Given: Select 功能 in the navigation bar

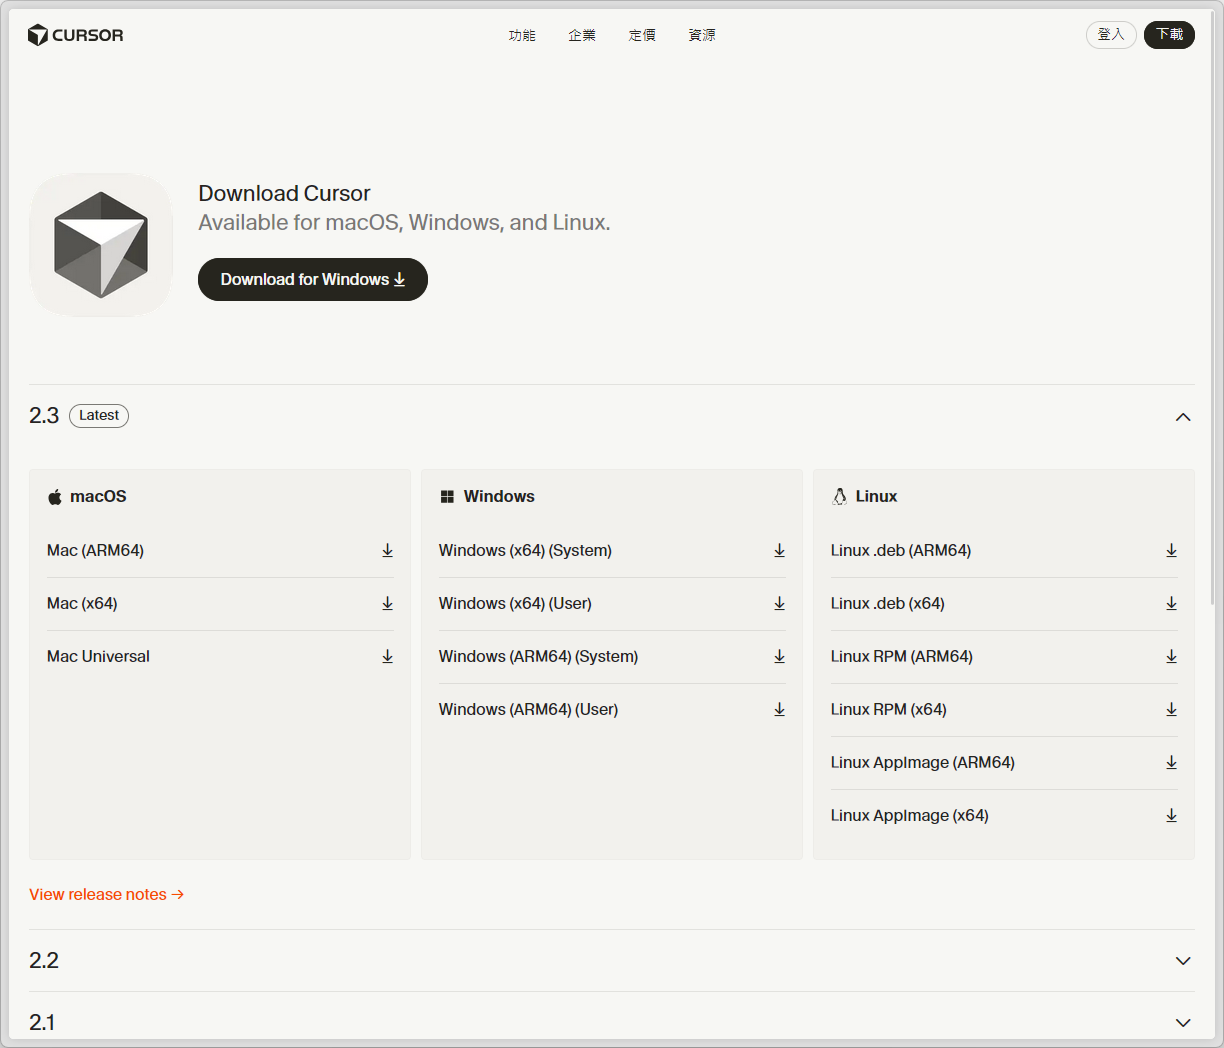Looking at the screenshot, I should [522, 34].
